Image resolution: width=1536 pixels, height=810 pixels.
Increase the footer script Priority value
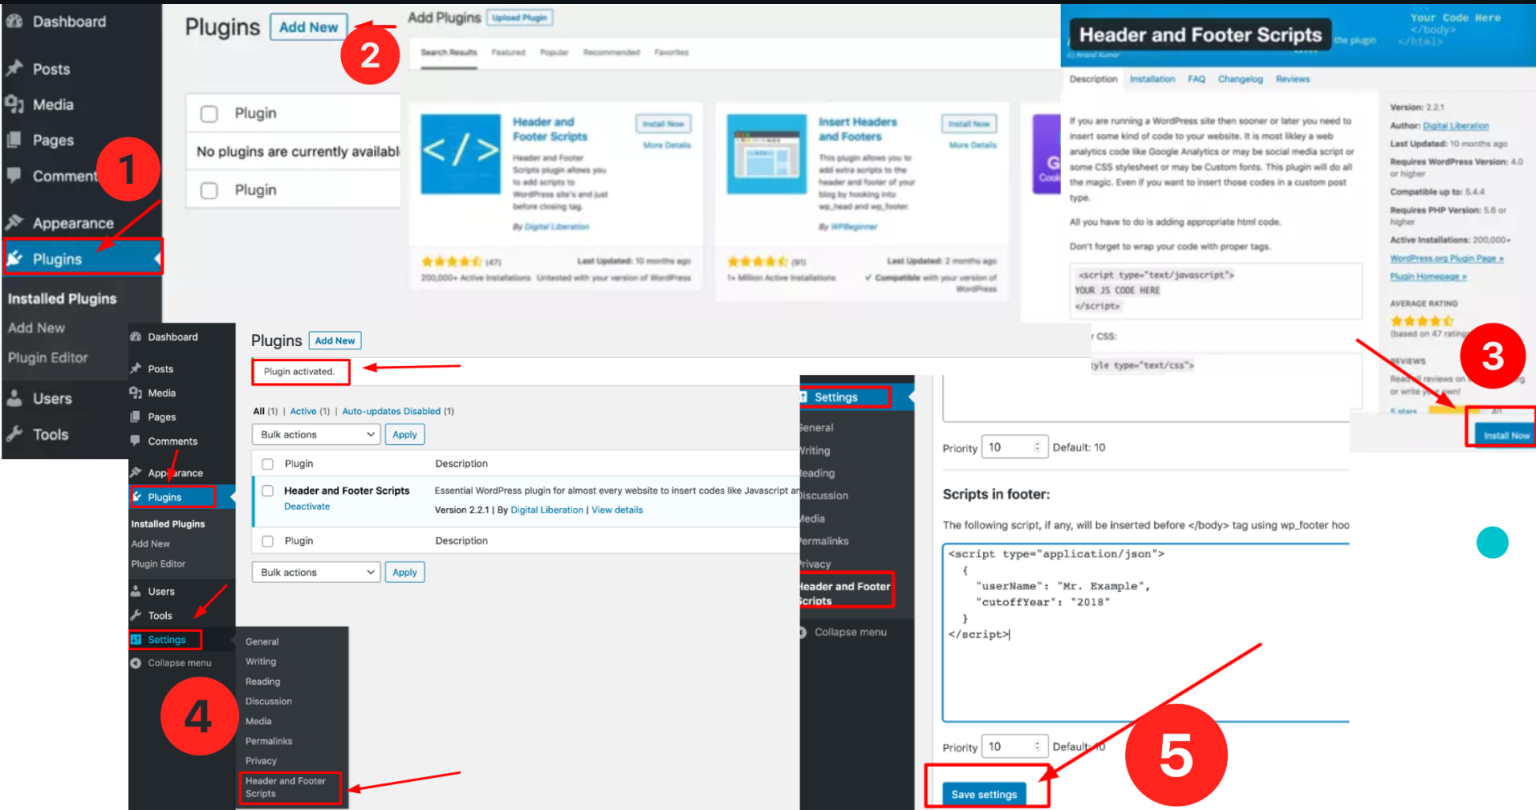1037,741
